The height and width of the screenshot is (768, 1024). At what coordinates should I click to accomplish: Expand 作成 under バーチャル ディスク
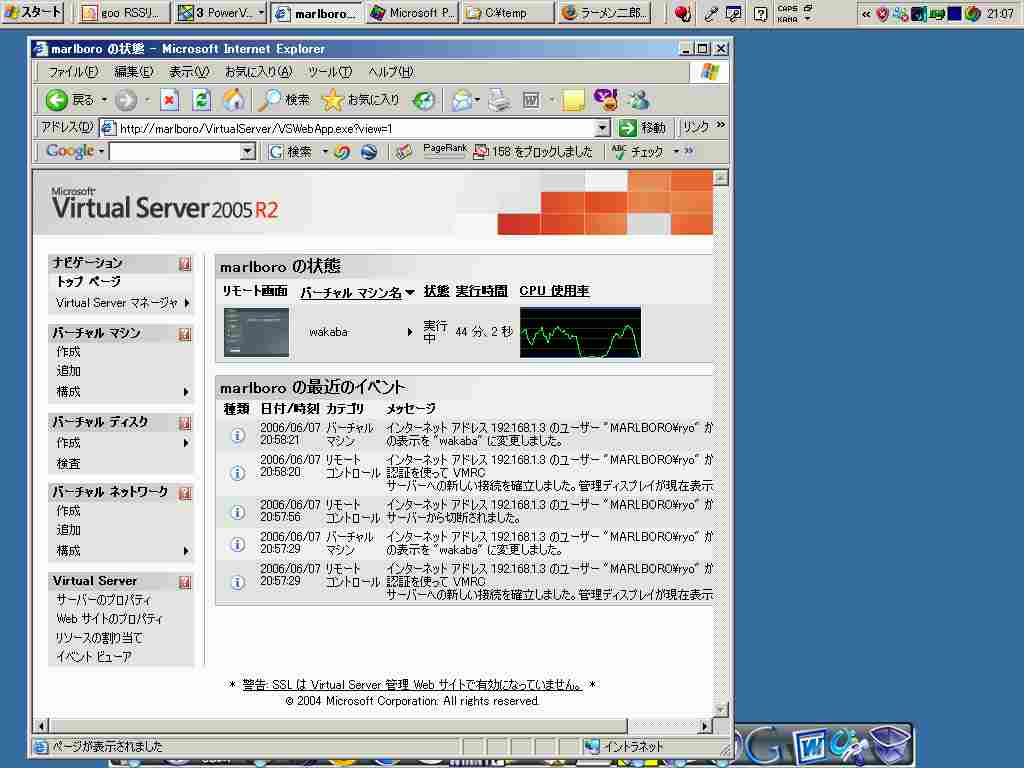186,443
